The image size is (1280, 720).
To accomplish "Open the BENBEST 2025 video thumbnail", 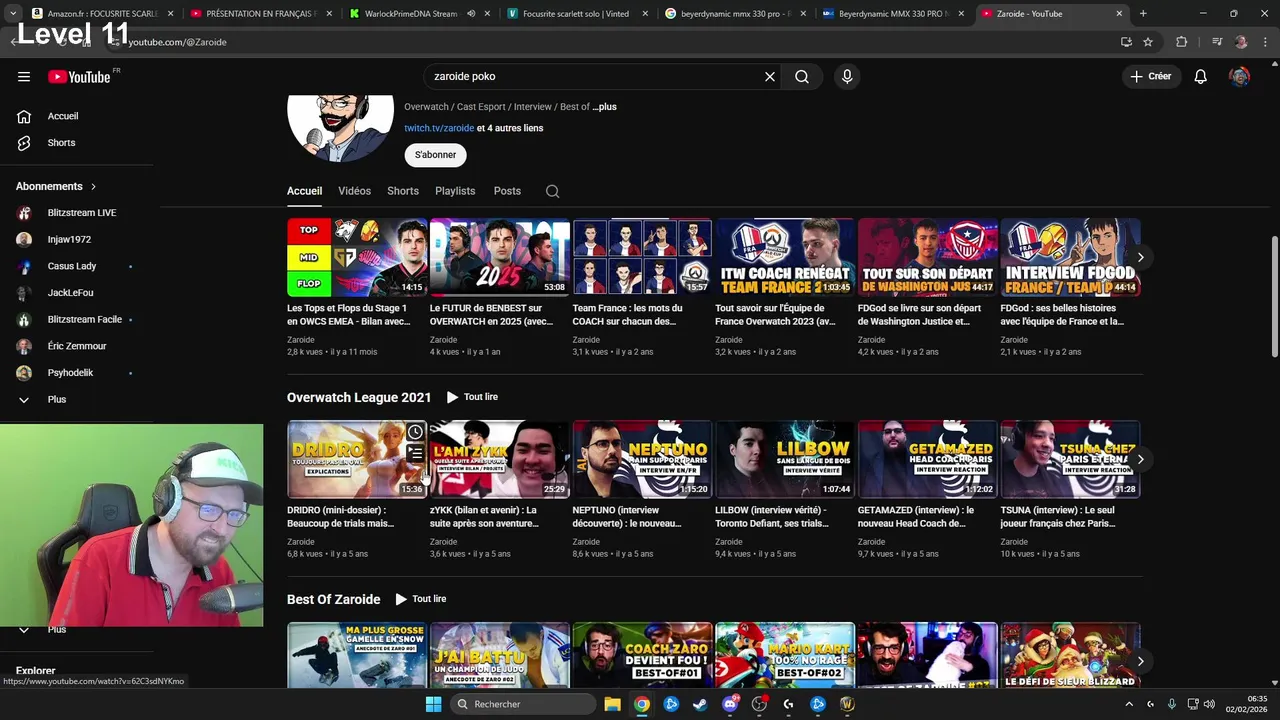I will (500, 258).
